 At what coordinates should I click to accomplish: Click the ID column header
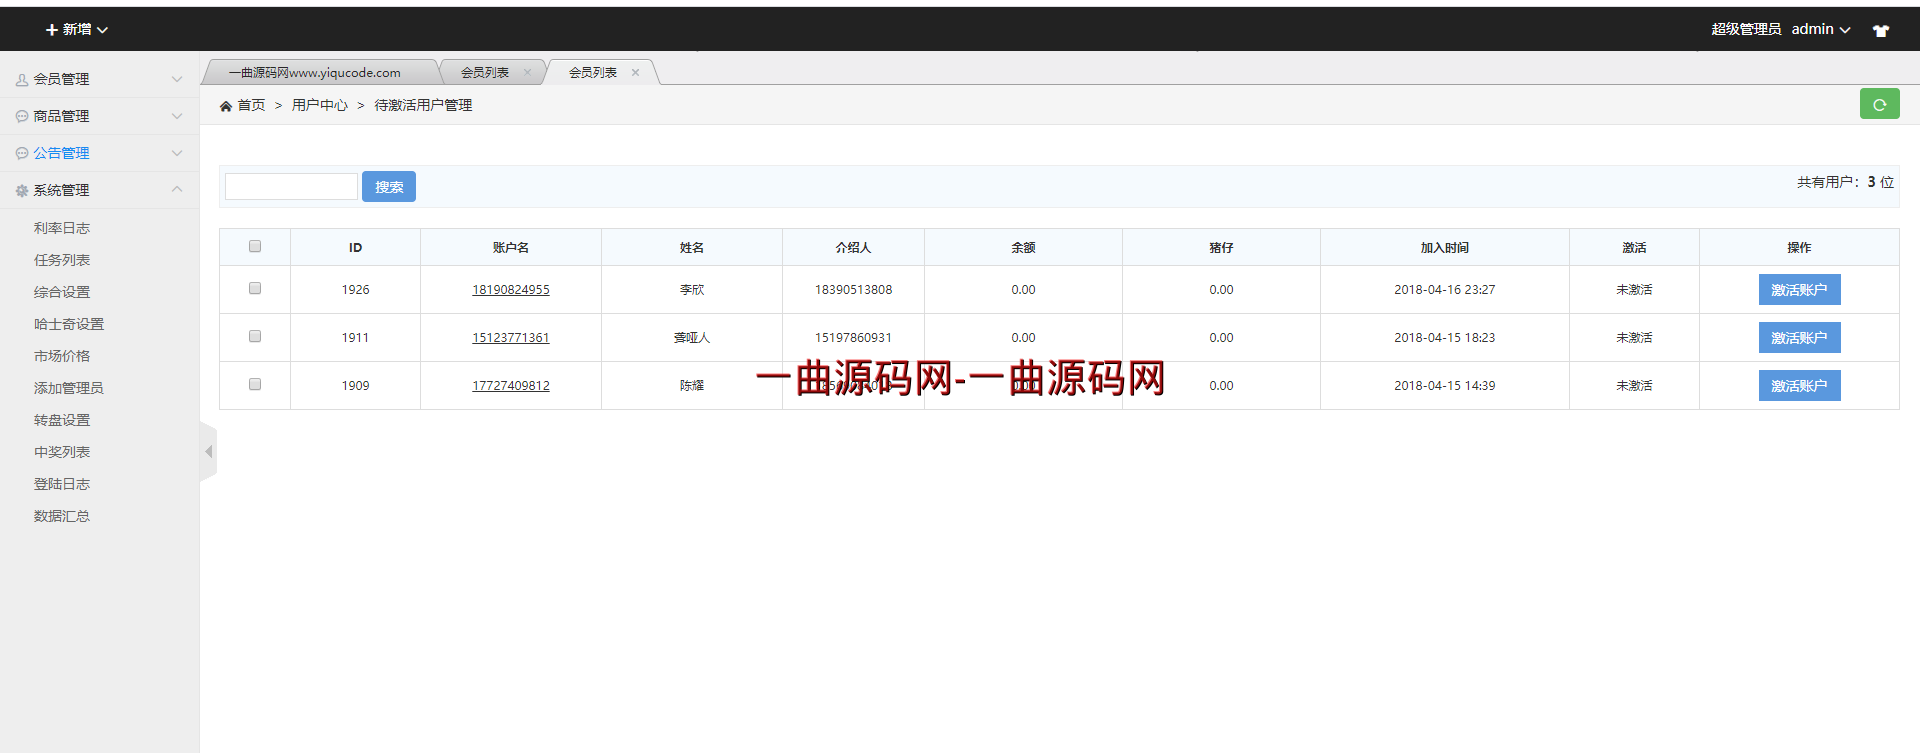[x=355, y=248]
